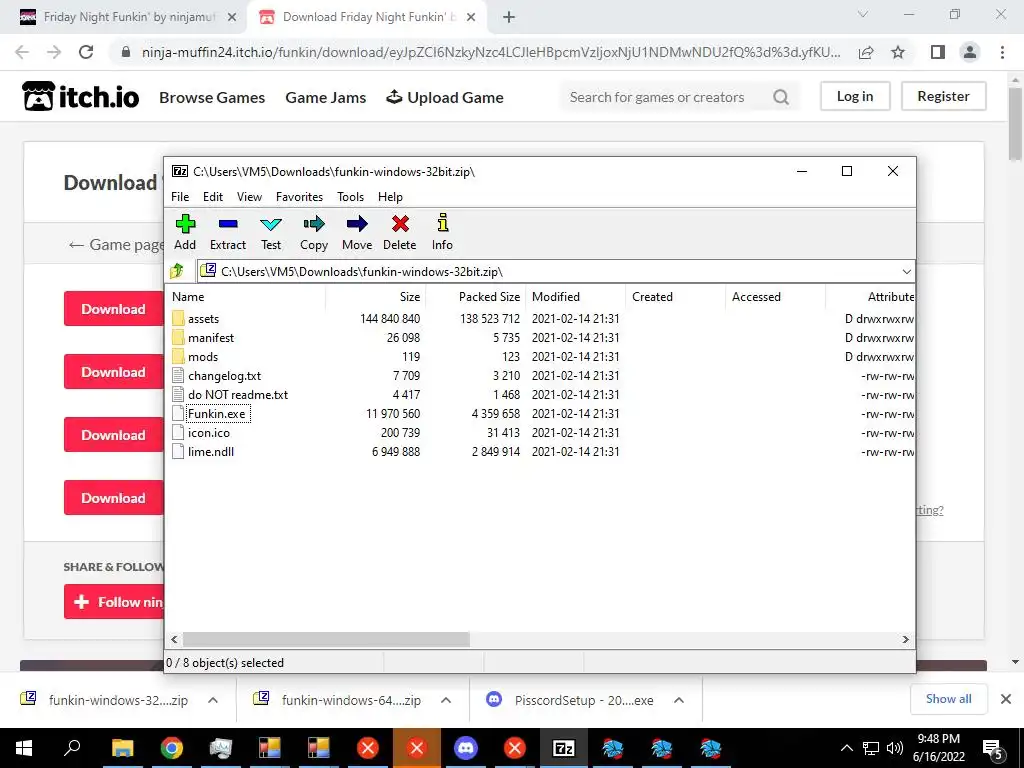Close the downloads bar

click(1006, 699)
